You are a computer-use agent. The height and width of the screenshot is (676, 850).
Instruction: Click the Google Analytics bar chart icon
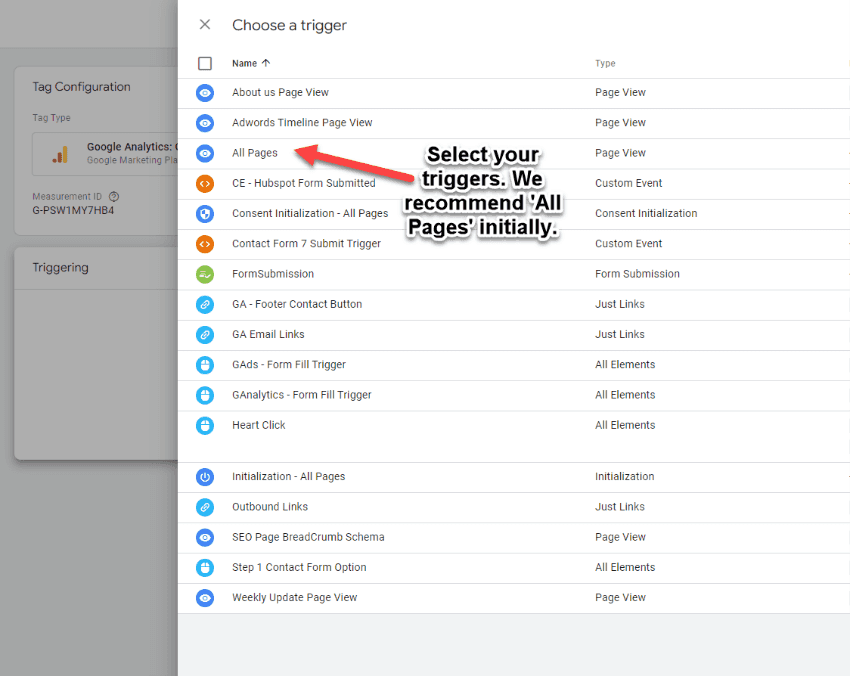61,154
